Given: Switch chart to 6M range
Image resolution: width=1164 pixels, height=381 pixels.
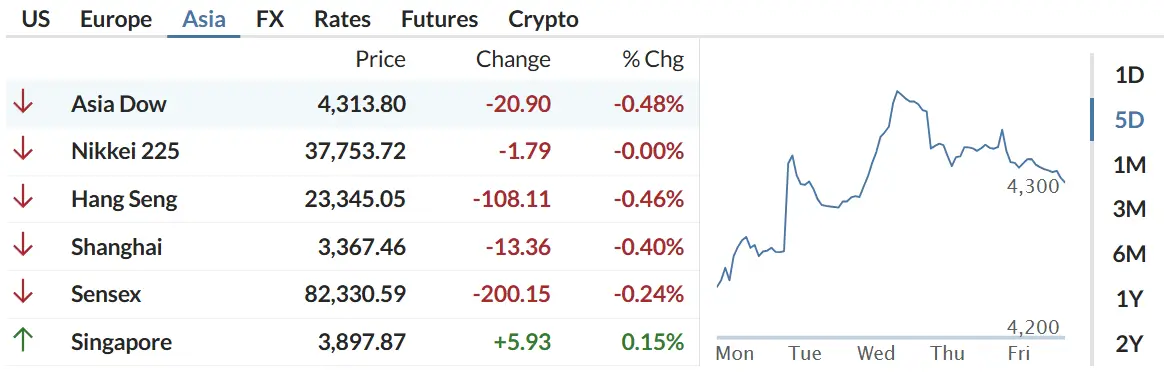Looking at the screenshot, I should coord(1130,255).
